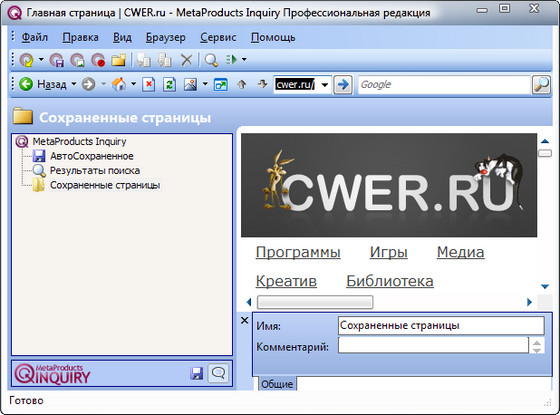Toggle the comment bubble button in Inquiry panel
This screenshot has width=560, height=415.
[x=218, y=373]
